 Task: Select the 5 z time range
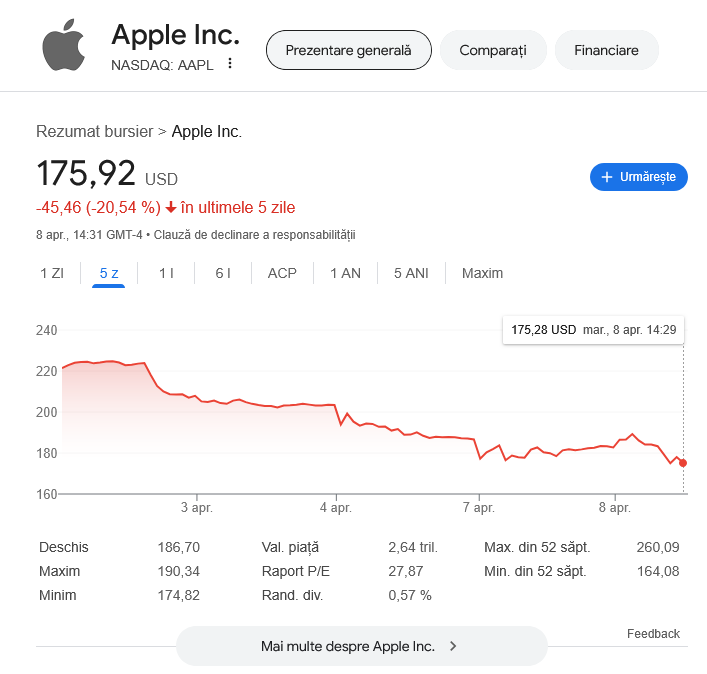[x=109, y=273]
